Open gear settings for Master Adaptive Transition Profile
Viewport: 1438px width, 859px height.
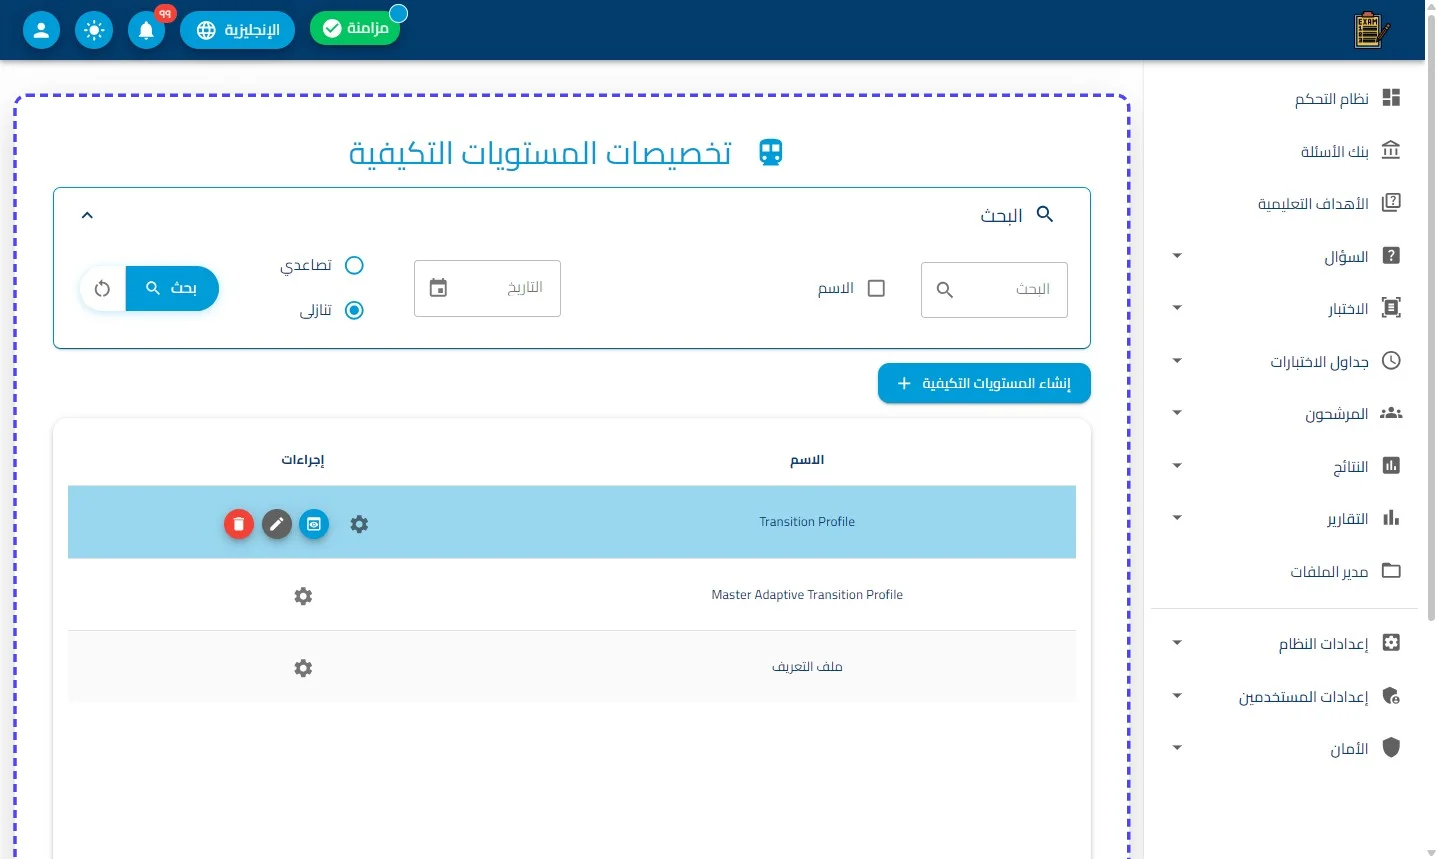(303, 596)
